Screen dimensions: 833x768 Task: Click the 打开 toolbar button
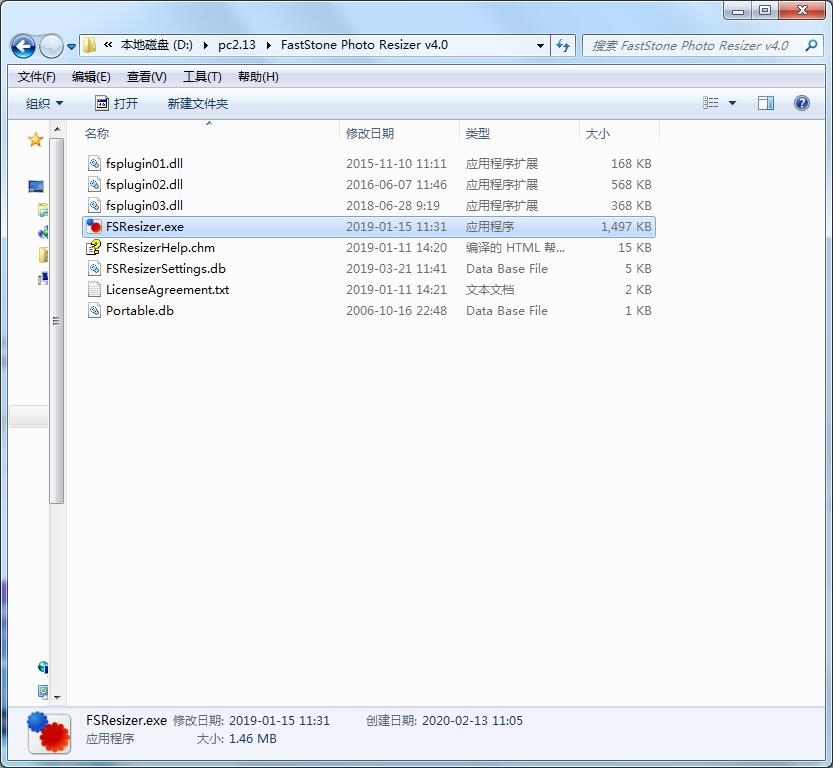tap(116, 104)
